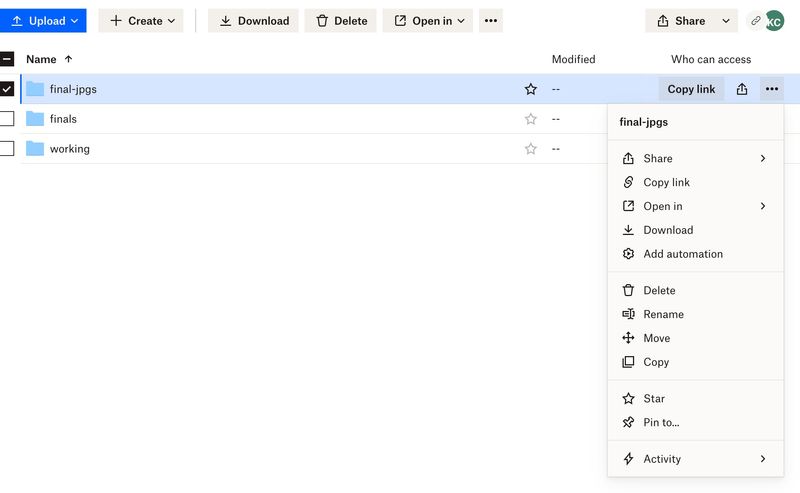
Task: Open the final-jpgs folder icon
Action: click(x=35, y=89)
